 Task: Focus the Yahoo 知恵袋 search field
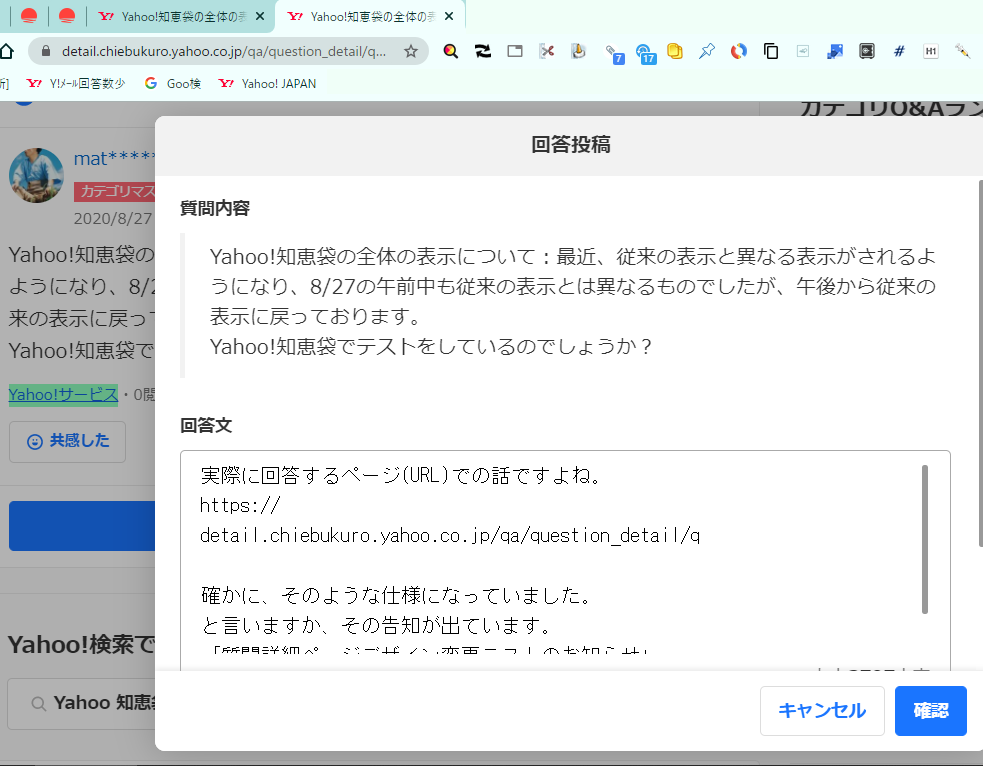pyautogui.click(x=81, y=704)
